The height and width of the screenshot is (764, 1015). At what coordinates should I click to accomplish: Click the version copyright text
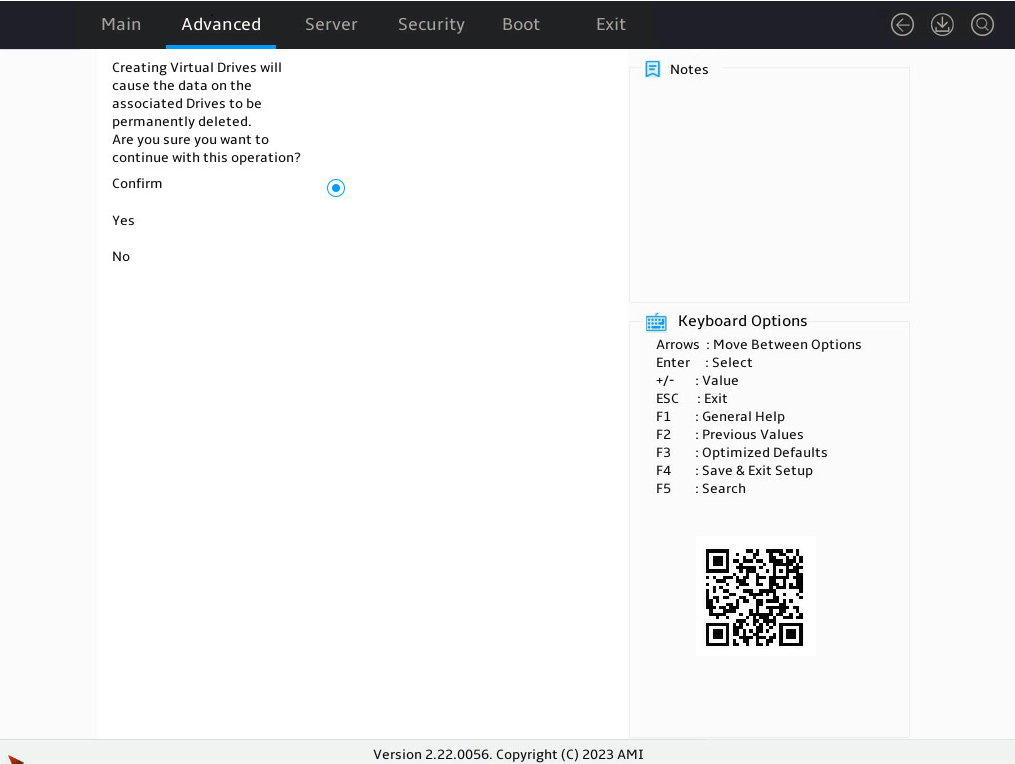(508, 754)
